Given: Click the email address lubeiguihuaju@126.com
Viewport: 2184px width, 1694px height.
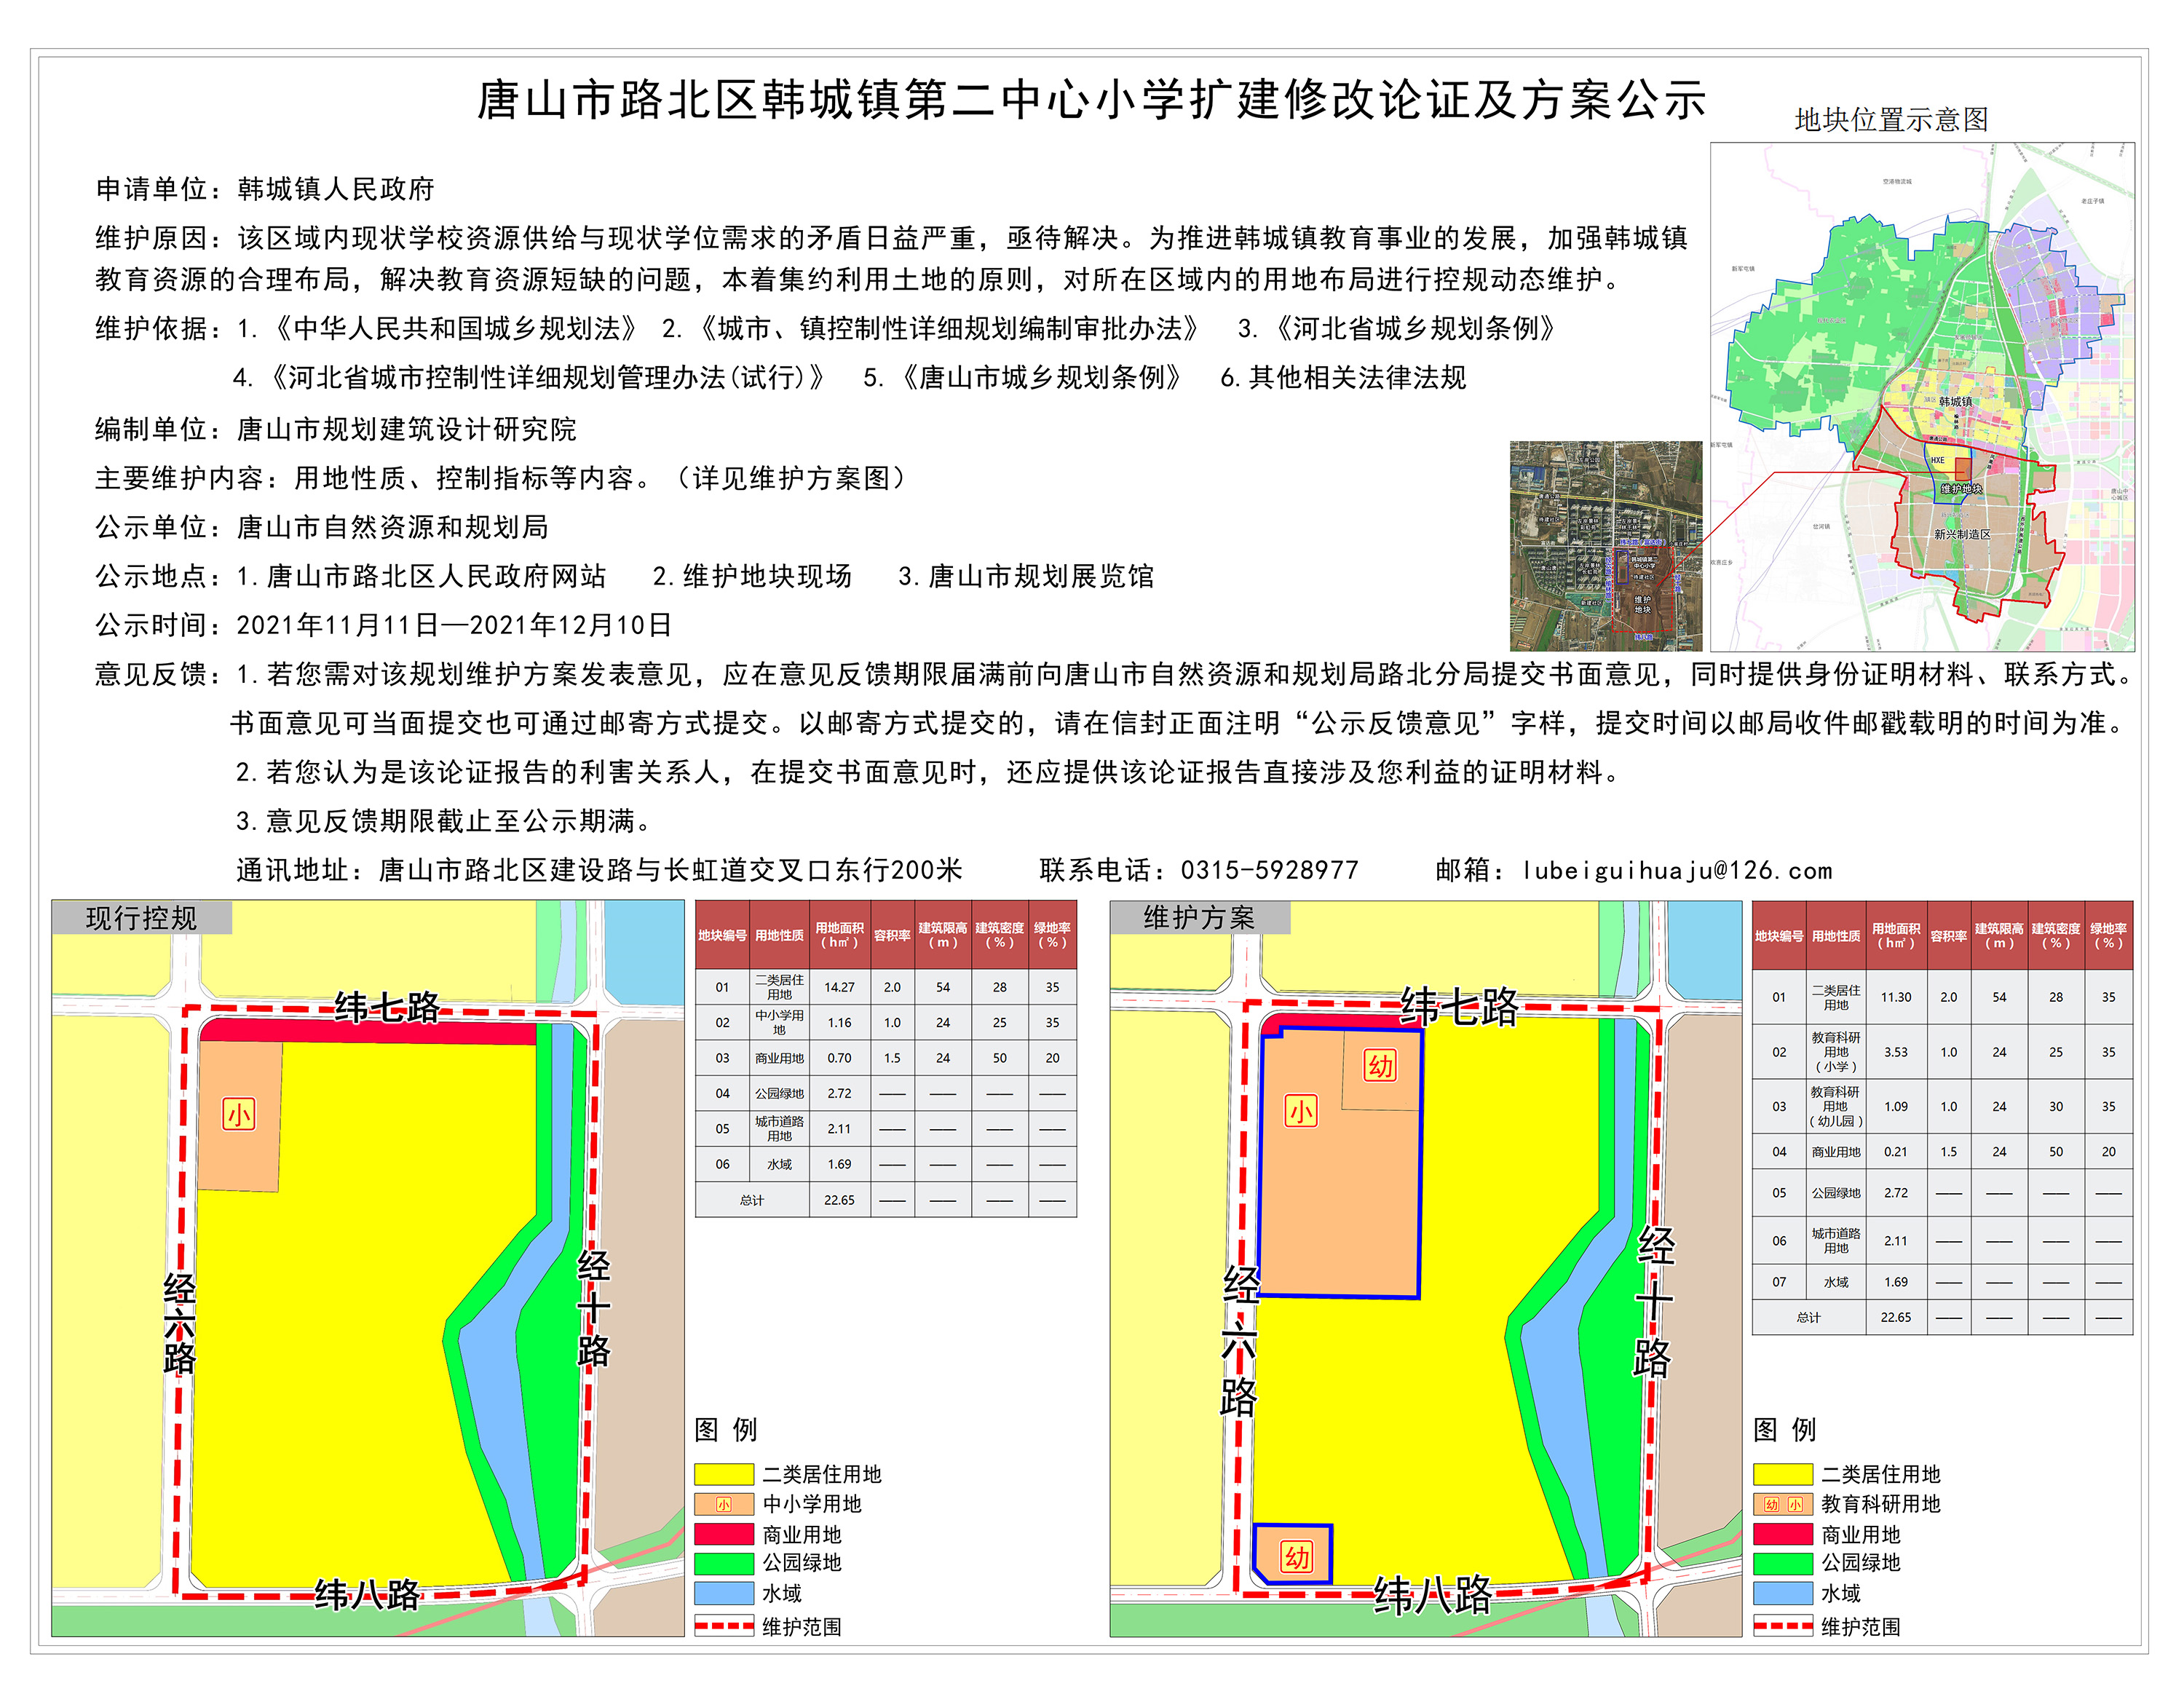Looking at the screenshot, I should [x=1677, y=871].
